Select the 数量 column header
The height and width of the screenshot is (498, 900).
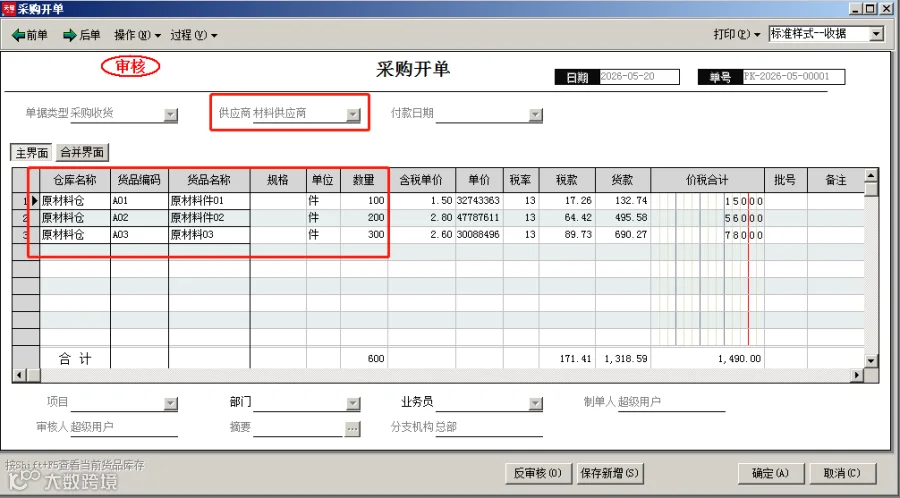tap(364, 180)
